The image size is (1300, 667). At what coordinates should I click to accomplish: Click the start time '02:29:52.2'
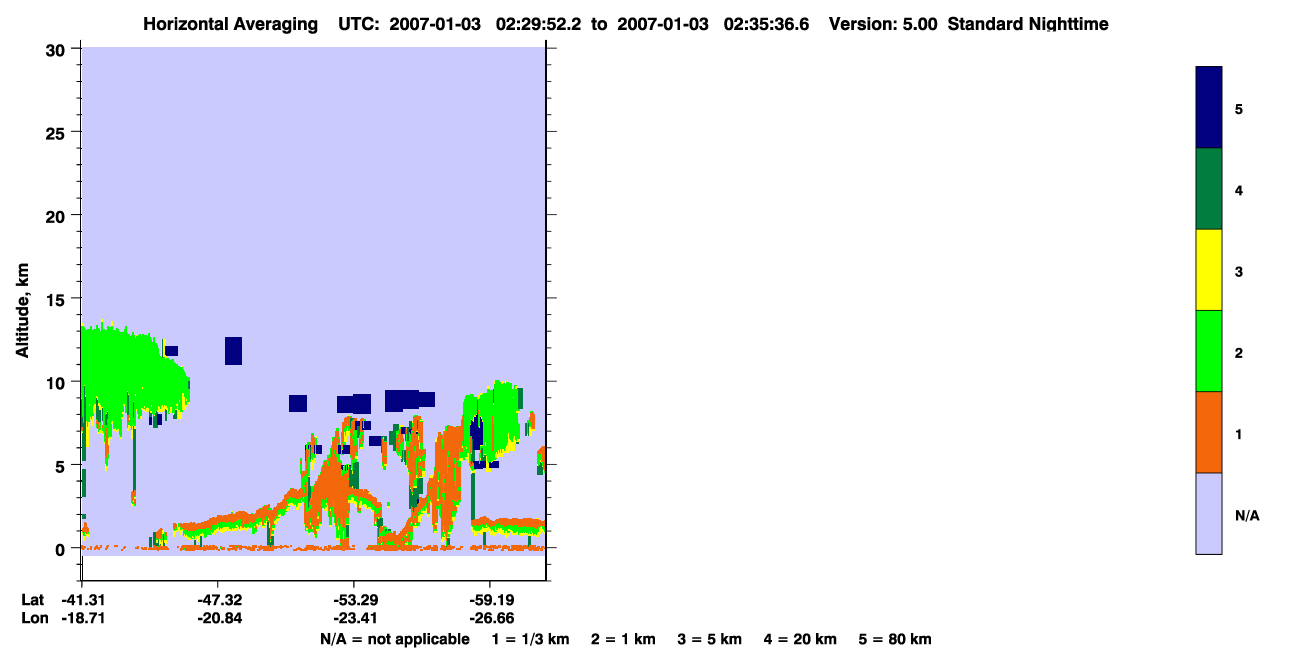pos(539,24)
